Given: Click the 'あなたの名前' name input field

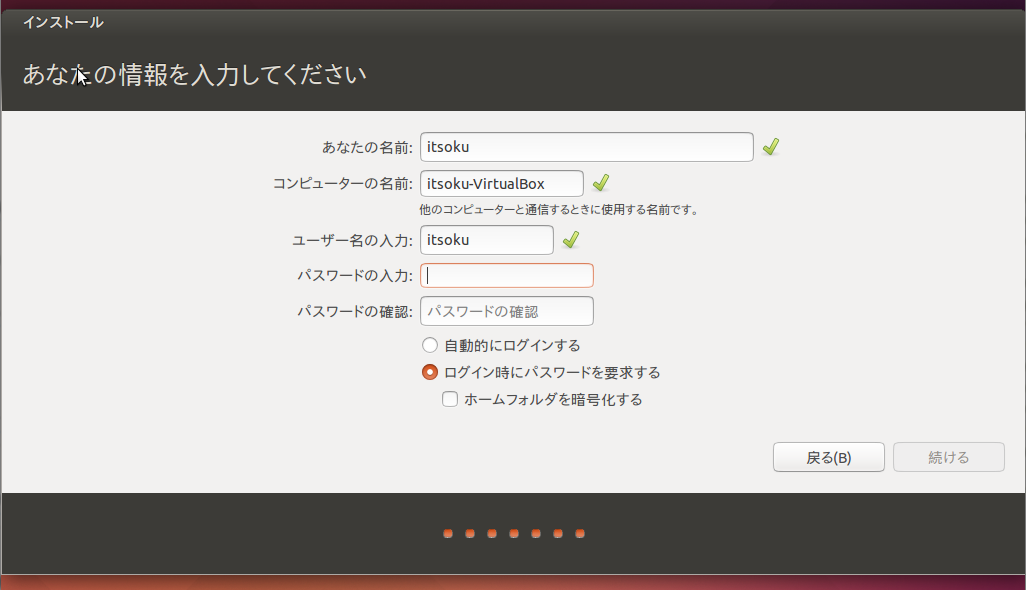Looking at the screenshot, I should pos(586,147).
